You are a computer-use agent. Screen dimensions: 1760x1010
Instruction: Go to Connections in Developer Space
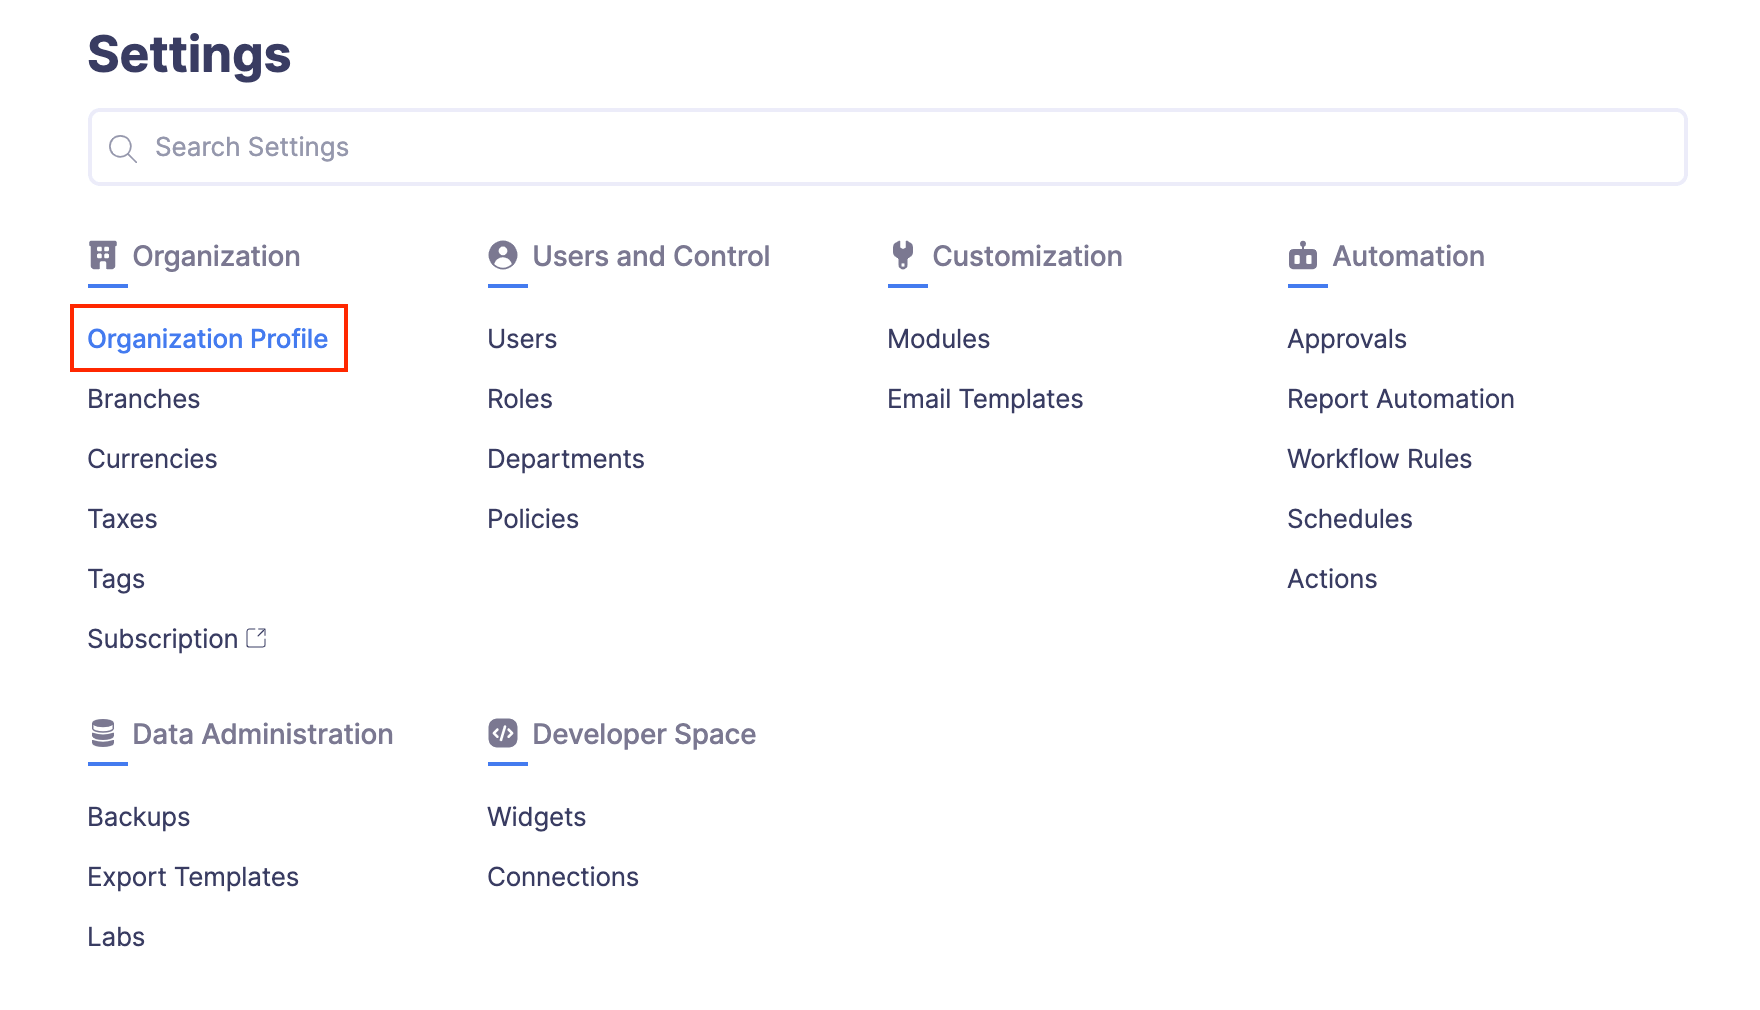[x=563, y=877]
